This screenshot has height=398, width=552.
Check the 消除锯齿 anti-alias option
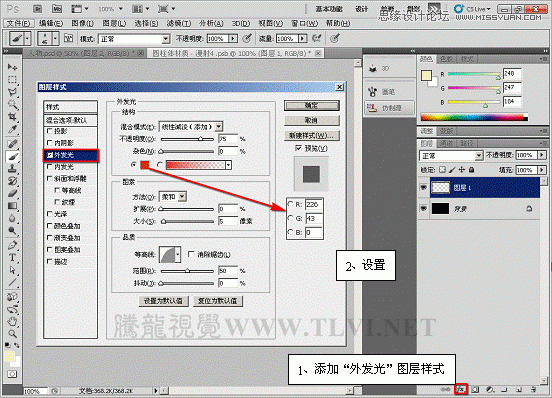pyautogui.click(x=192, y=254)
